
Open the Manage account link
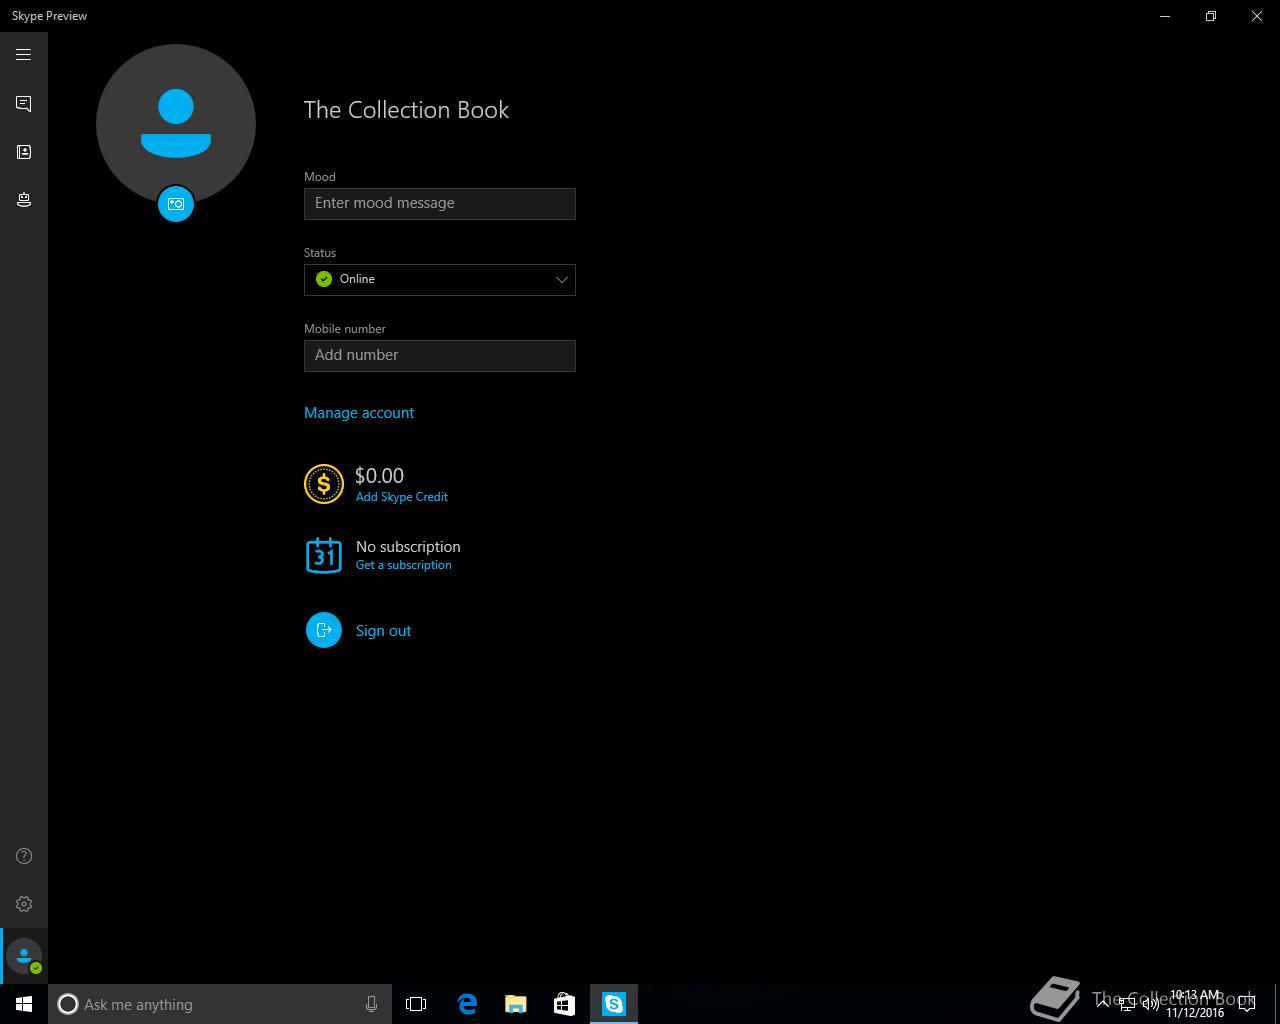(x=359, y=413)
